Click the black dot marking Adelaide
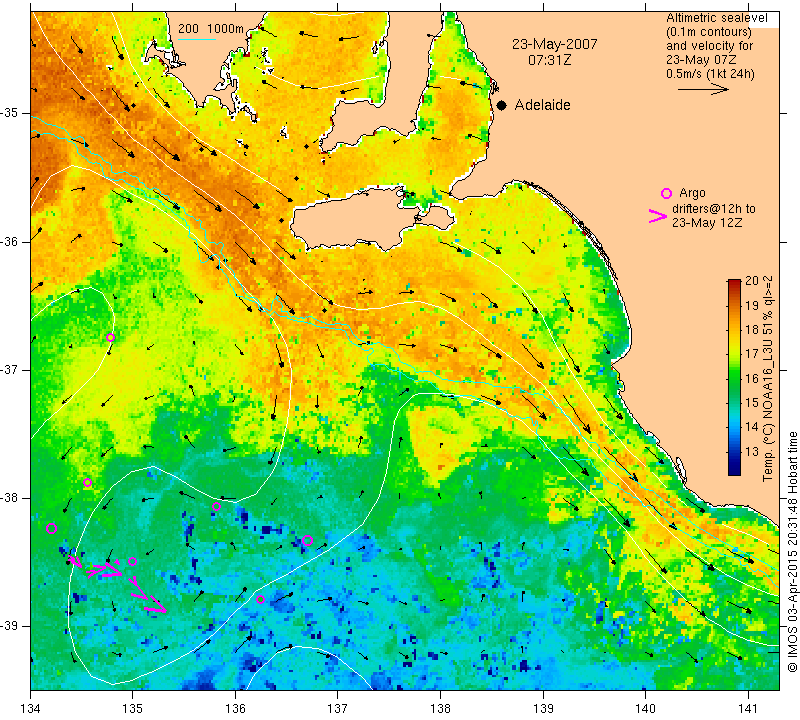The height and width of the screenshot is (720, 800). coord(502,105)
